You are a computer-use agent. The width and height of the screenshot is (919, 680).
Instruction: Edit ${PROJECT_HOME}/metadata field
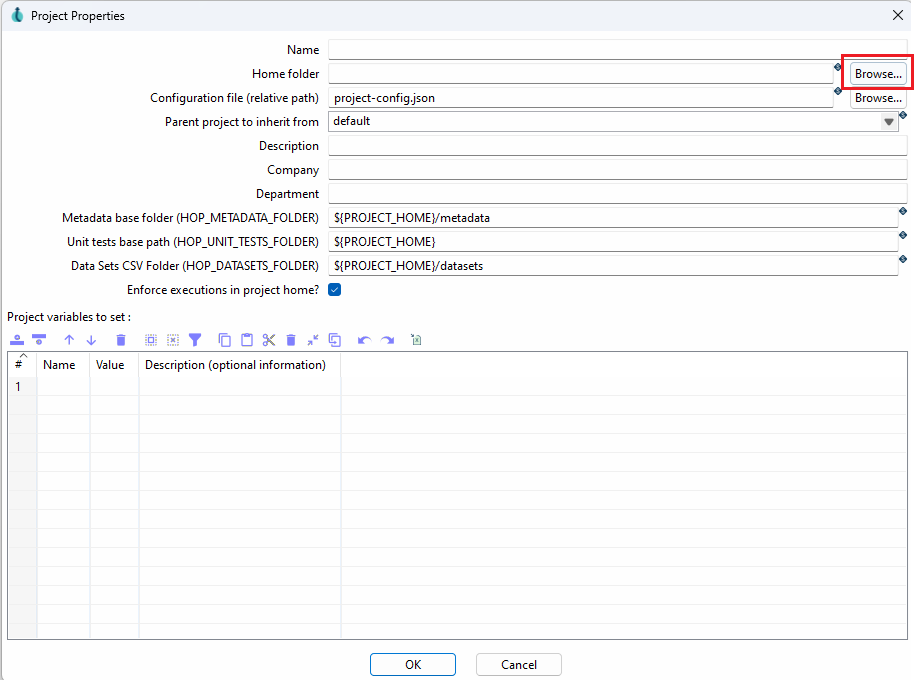(x=614, y=218)
